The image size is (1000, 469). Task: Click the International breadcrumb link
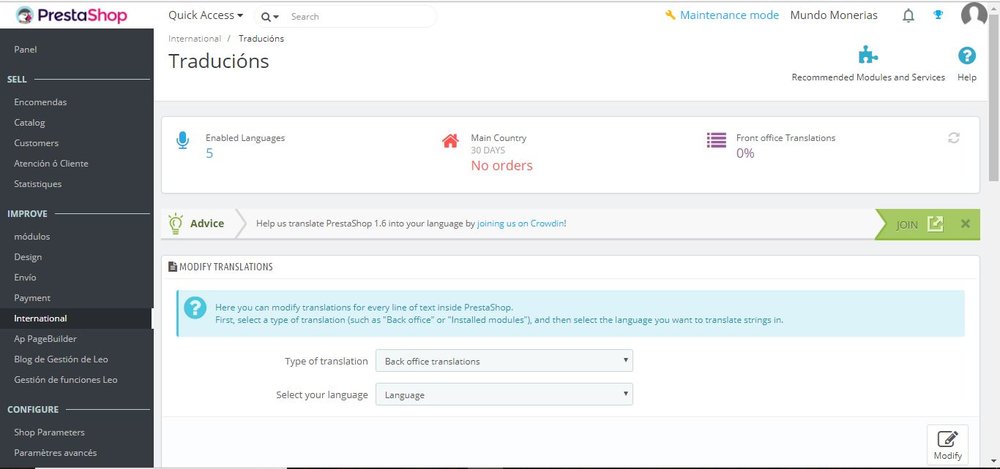pyautogui.click(x=195, y=38)
